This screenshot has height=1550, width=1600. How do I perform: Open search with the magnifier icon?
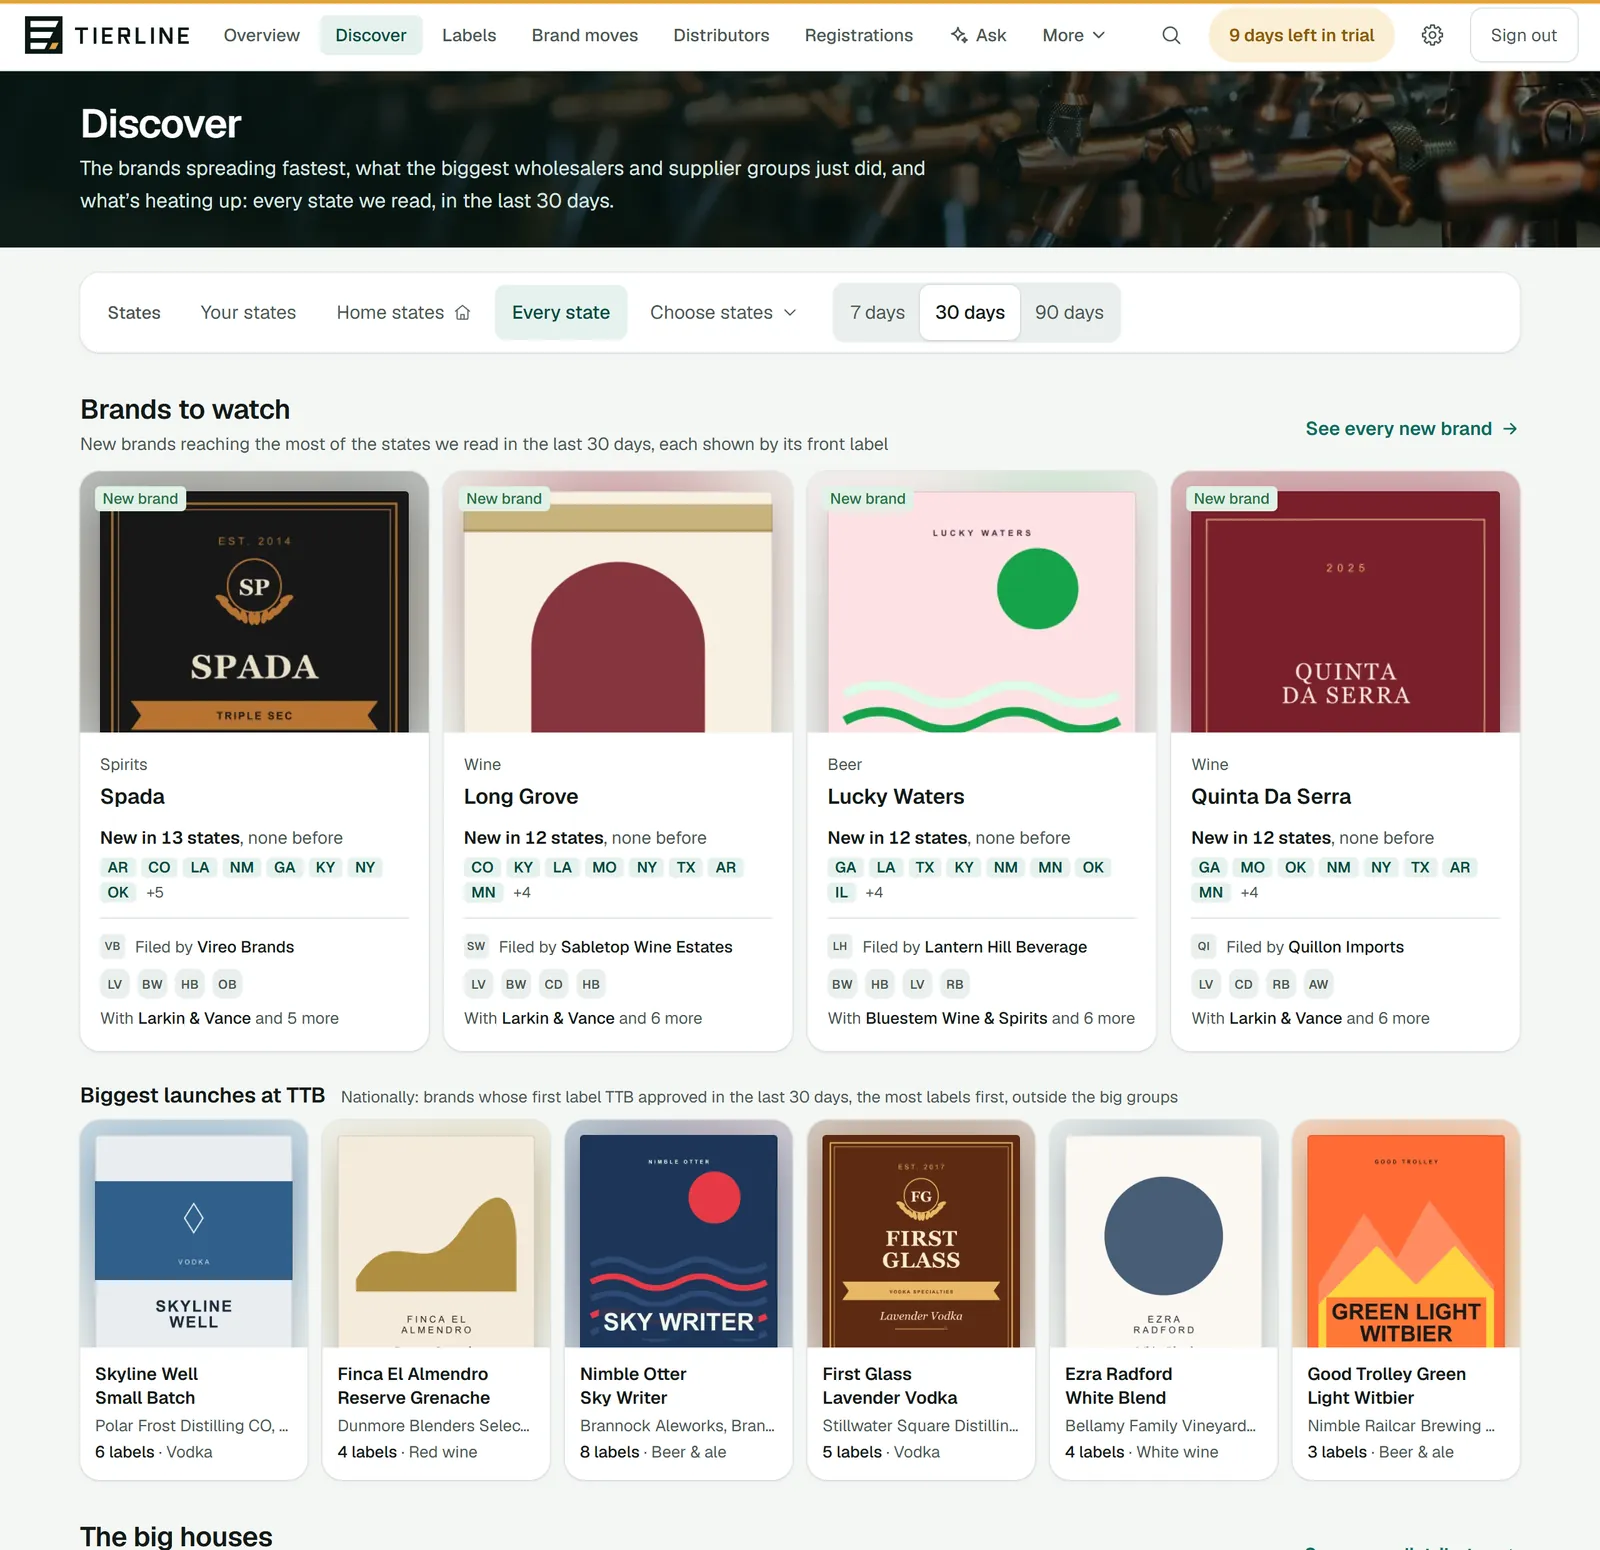tap(1171, 35)
